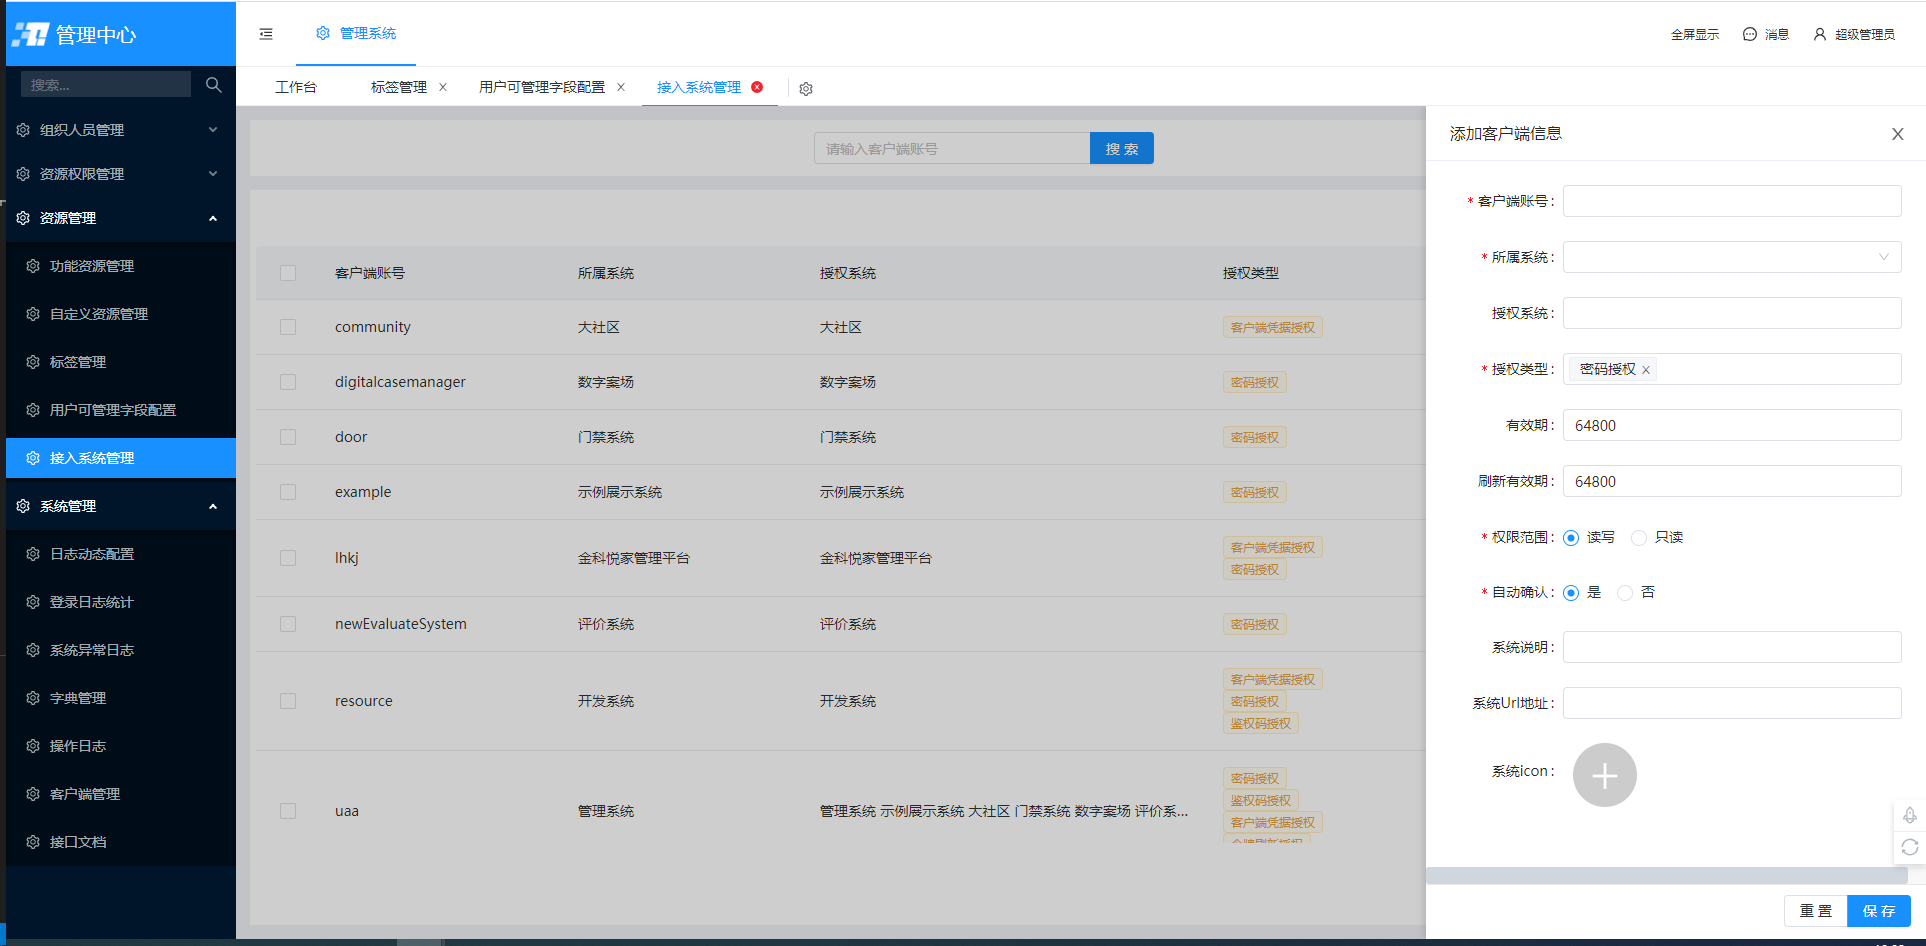Open 标签管理 in sidebar
Screen dimensions: 1926x946
(x=121, y=362)
